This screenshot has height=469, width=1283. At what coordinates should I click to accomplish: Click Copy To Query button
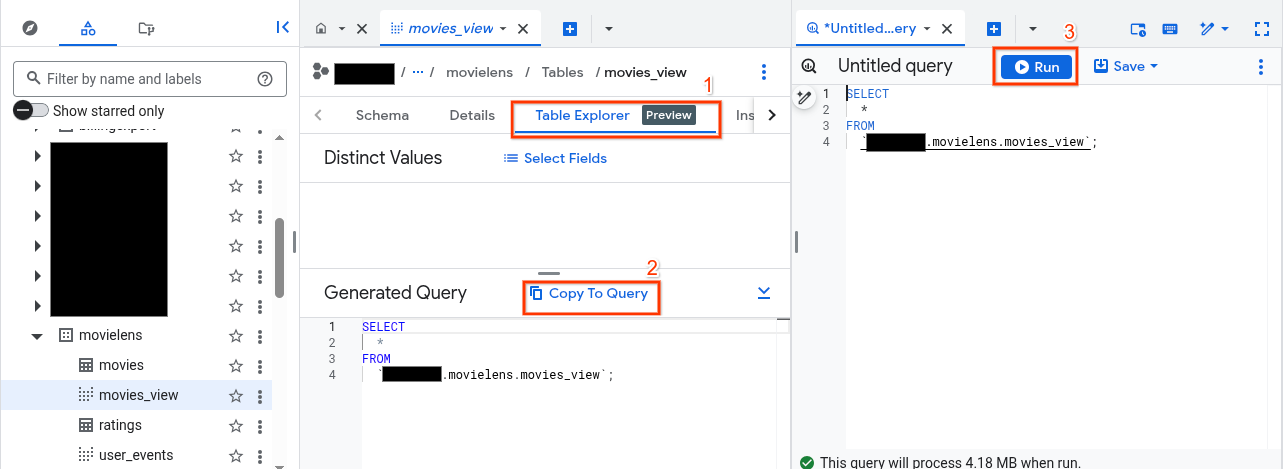point(590,293)
